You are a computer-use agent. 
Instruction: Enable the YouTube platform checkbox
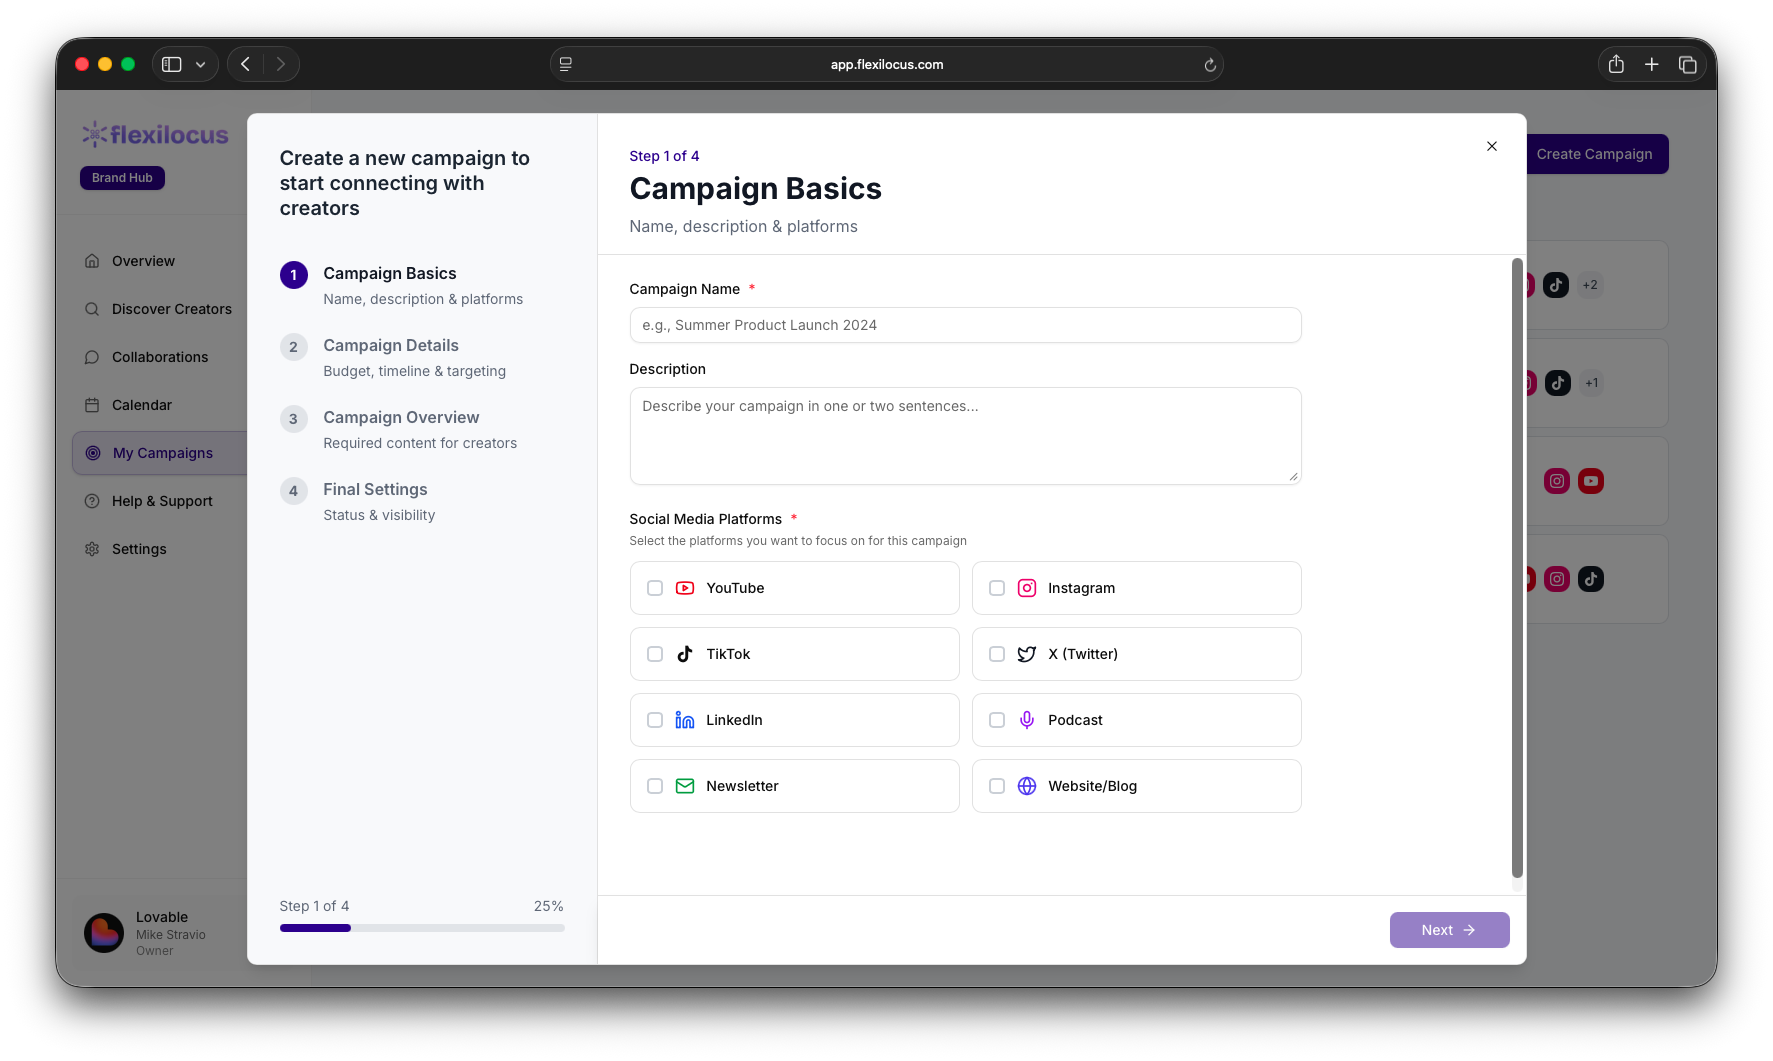(655, 588)
